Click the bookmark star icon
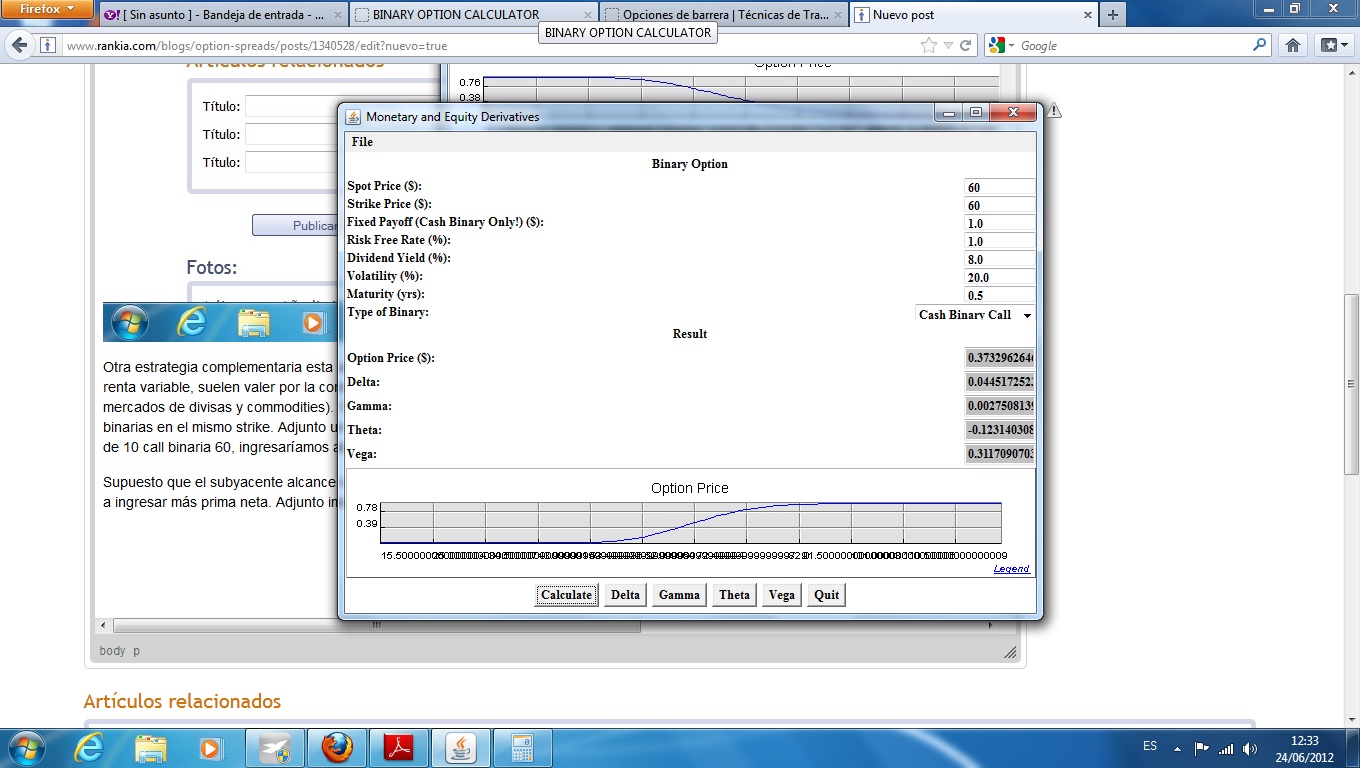The image size is (1360, 768). point(929,45)
